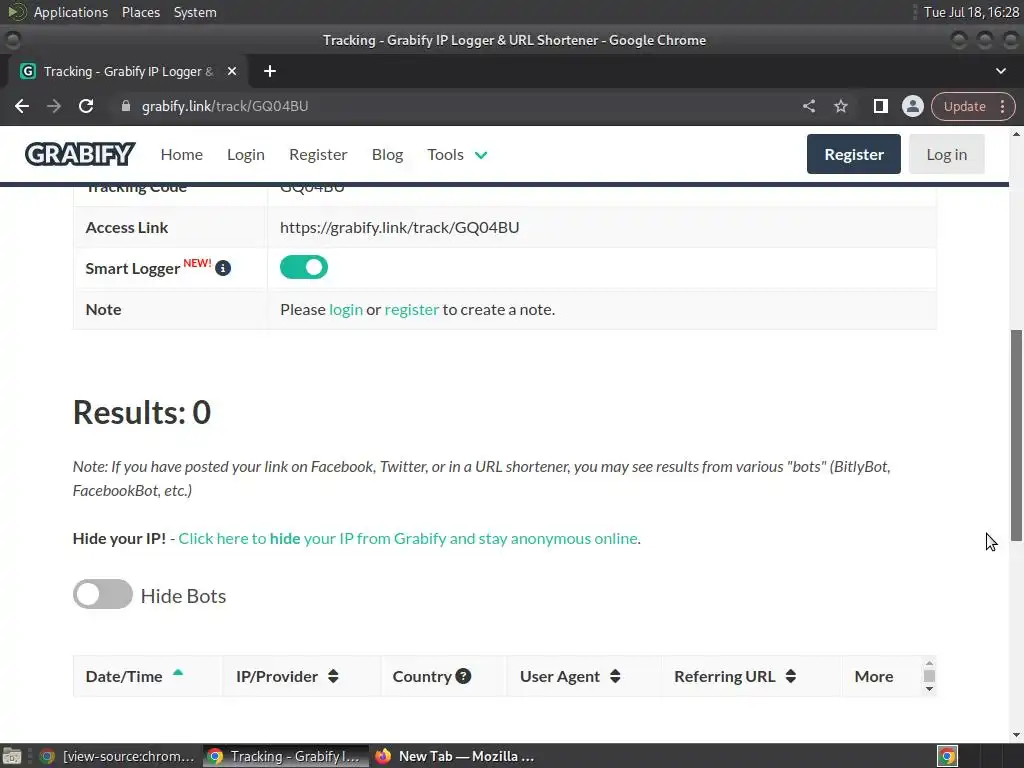Switch to New Tab Mozilla taskbar window
The height and width of the screenshot is (768, 1024).
point(455,756)
